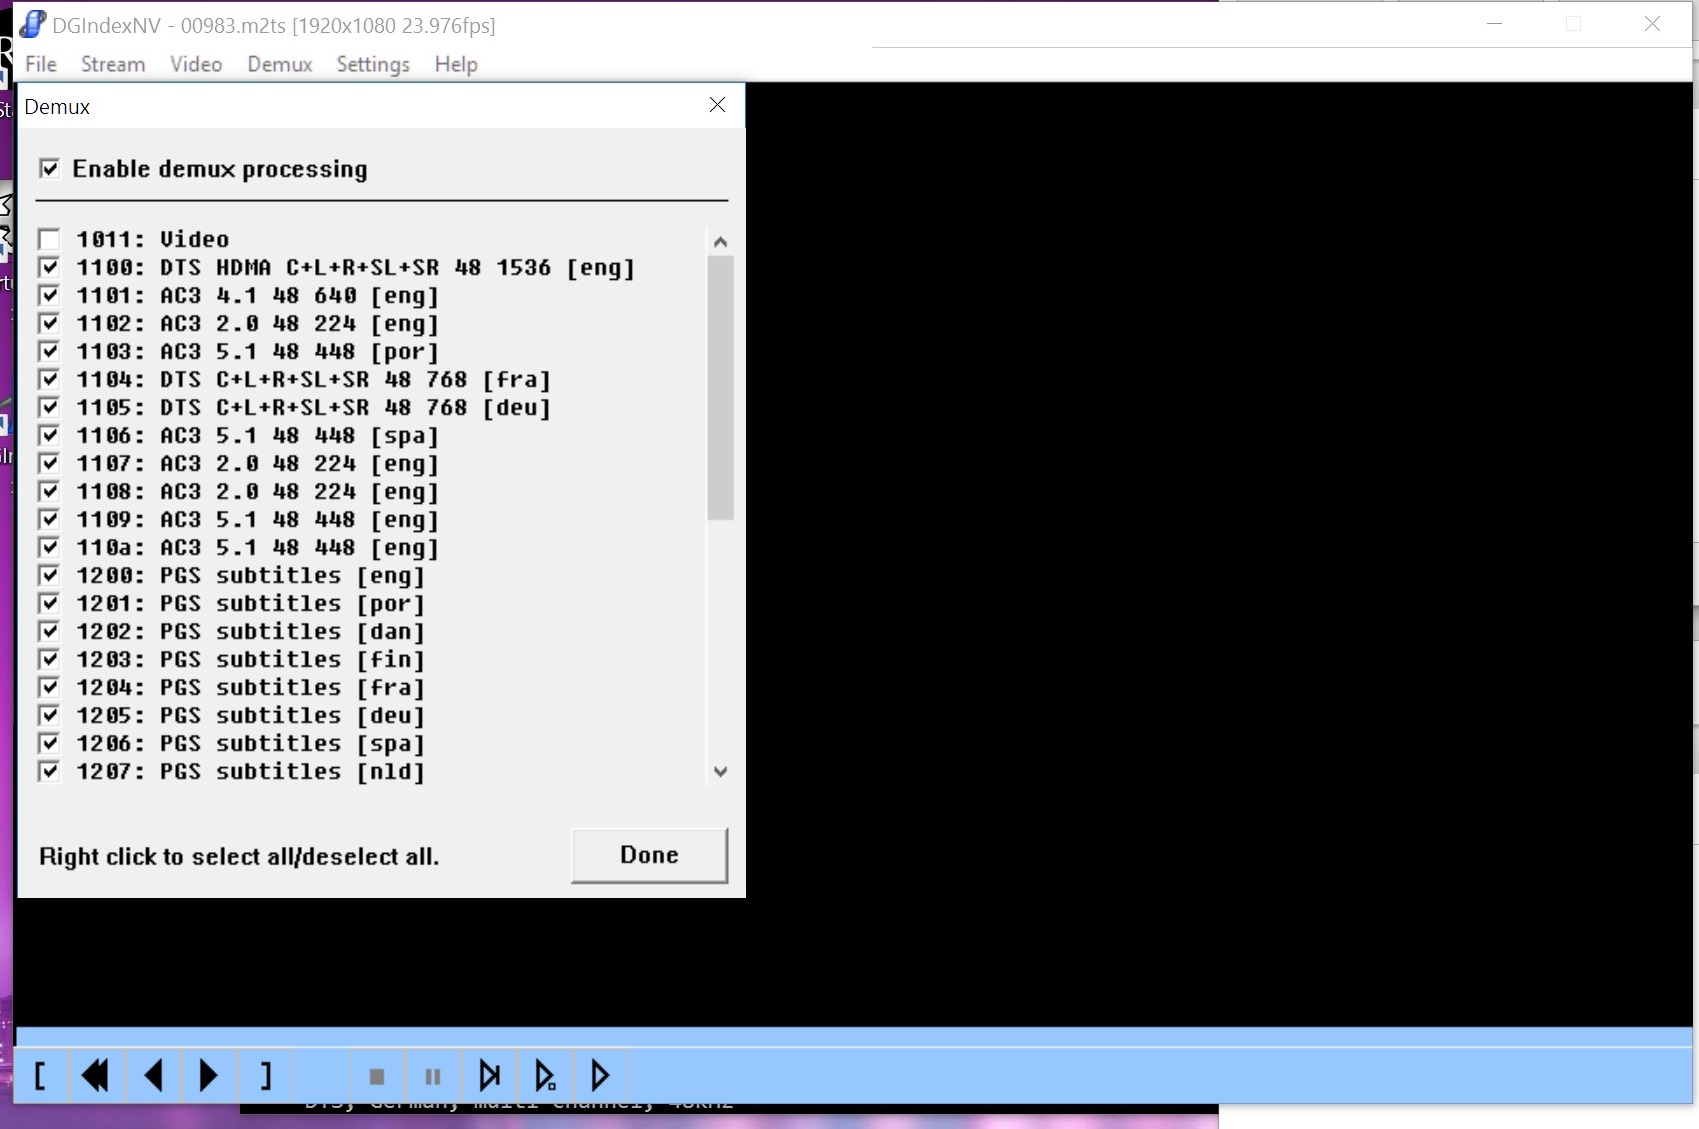Uncheck the 1109 AC3 5.1 eng stream
Image resolution: width=1699 pixels, height=1129 pixels.
click(49, 519)
